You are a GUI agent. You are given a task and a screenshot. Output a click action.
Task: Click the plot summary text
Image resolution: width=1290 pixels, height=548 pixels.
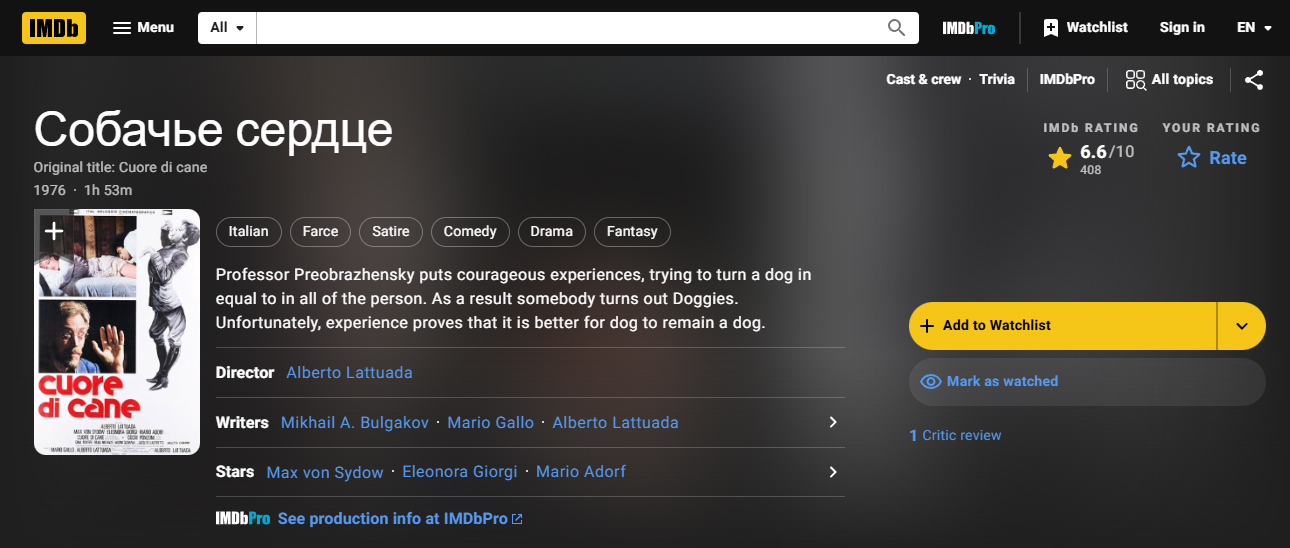tap(514, 298)
